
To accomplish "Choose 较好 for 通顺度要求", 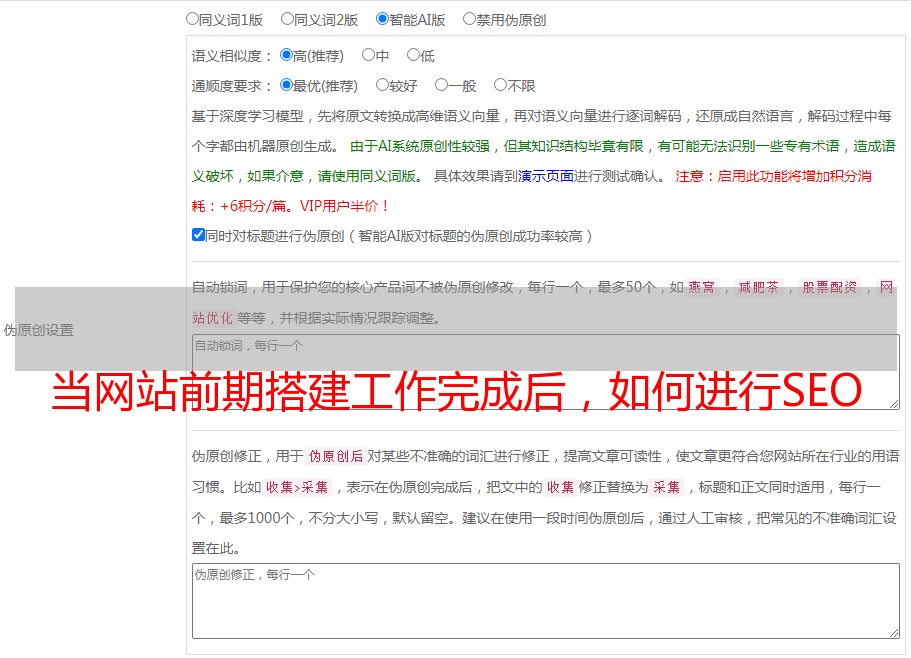I will click(383, 86).
